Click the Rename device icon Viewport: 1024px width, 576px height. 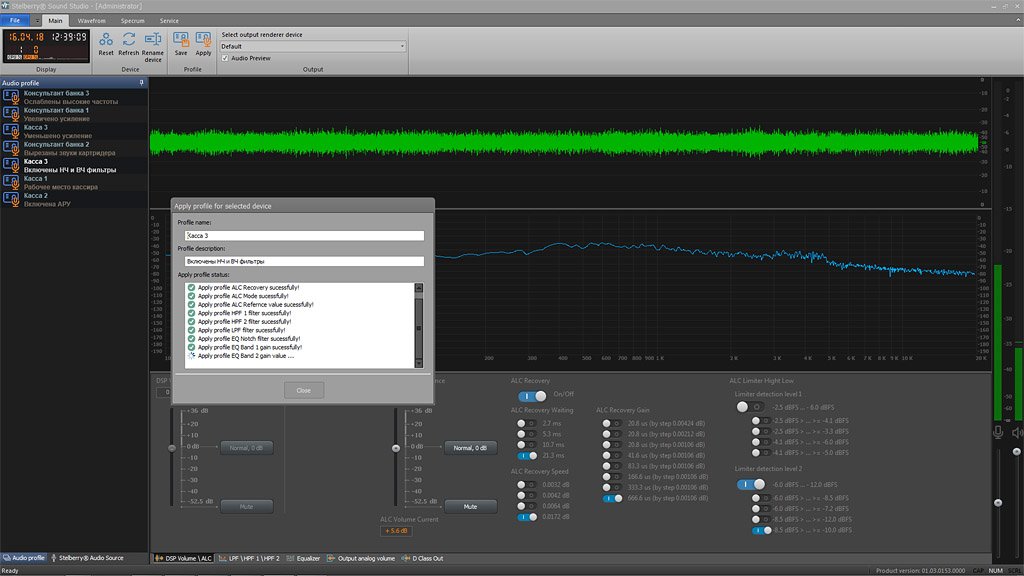(x=153, y=40)
